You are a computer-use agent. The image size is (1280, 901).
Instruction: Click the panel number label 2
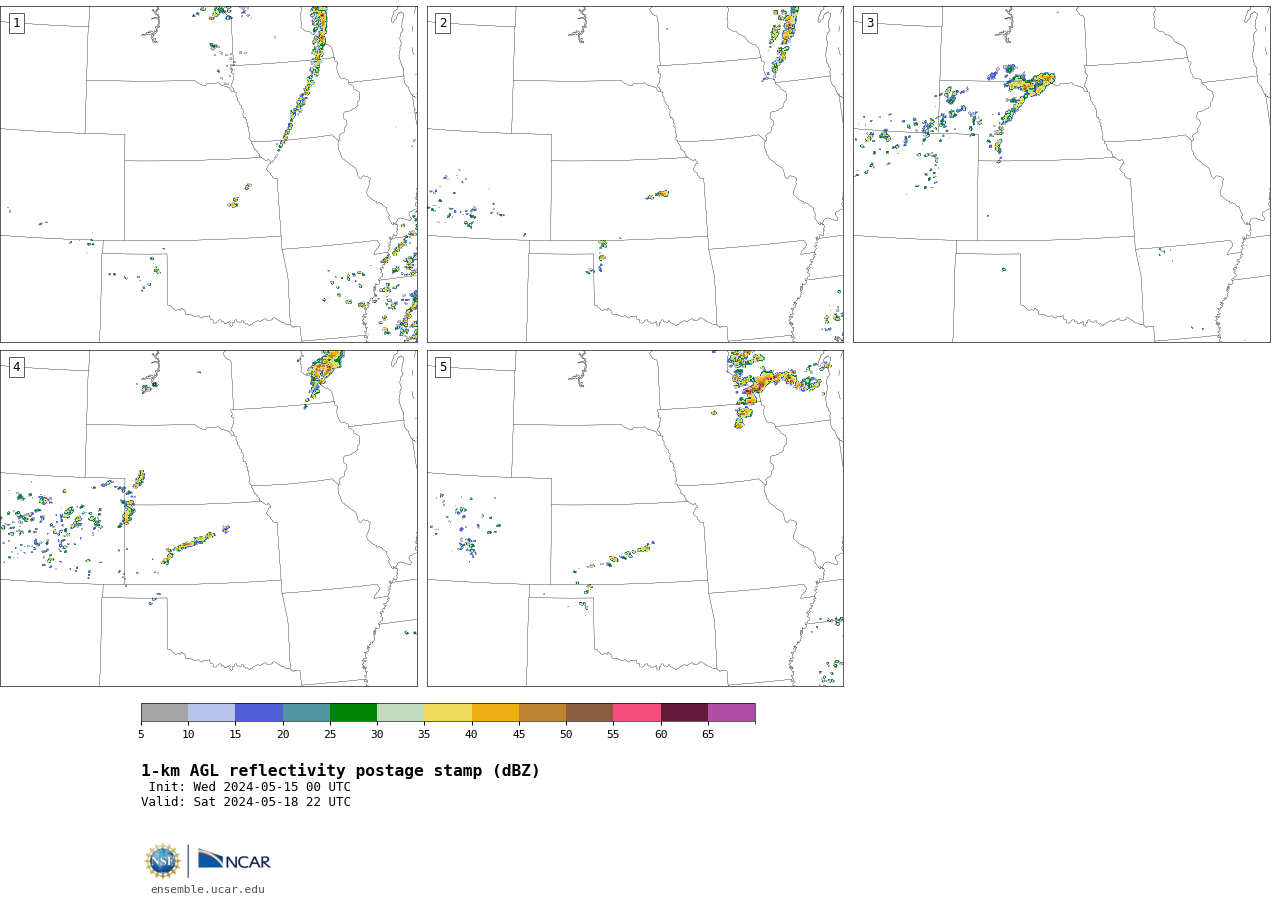[x=443, y=23]
